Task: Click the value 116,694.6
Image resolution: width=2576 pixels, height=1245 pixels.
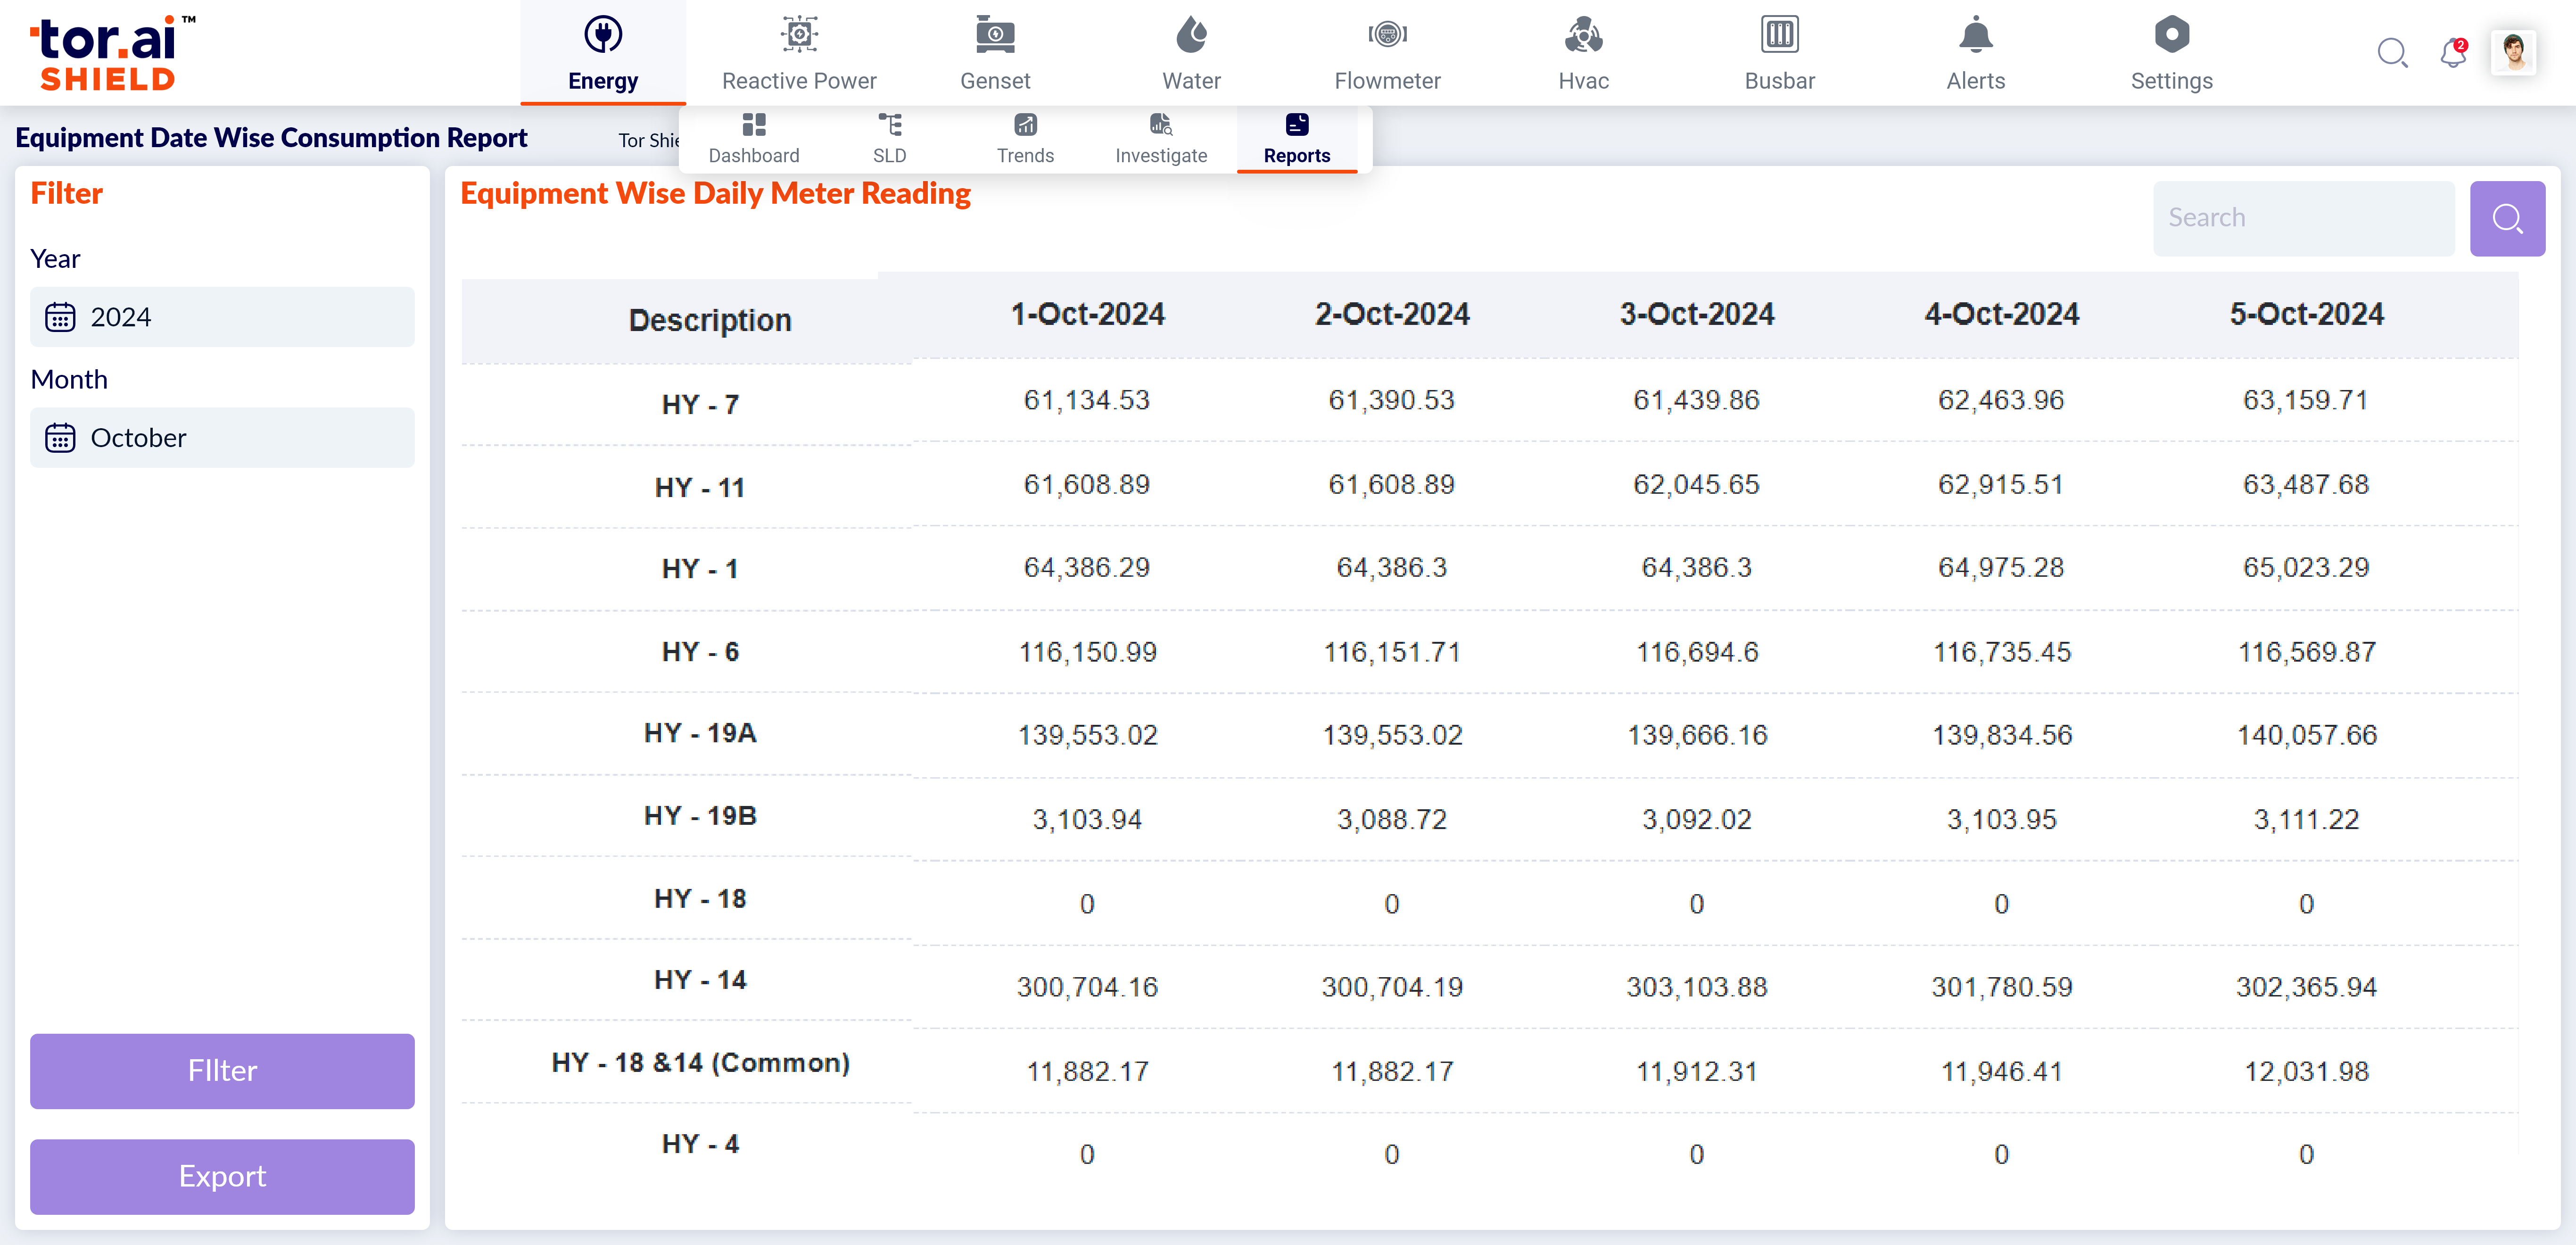Action: pos(1697,652)
